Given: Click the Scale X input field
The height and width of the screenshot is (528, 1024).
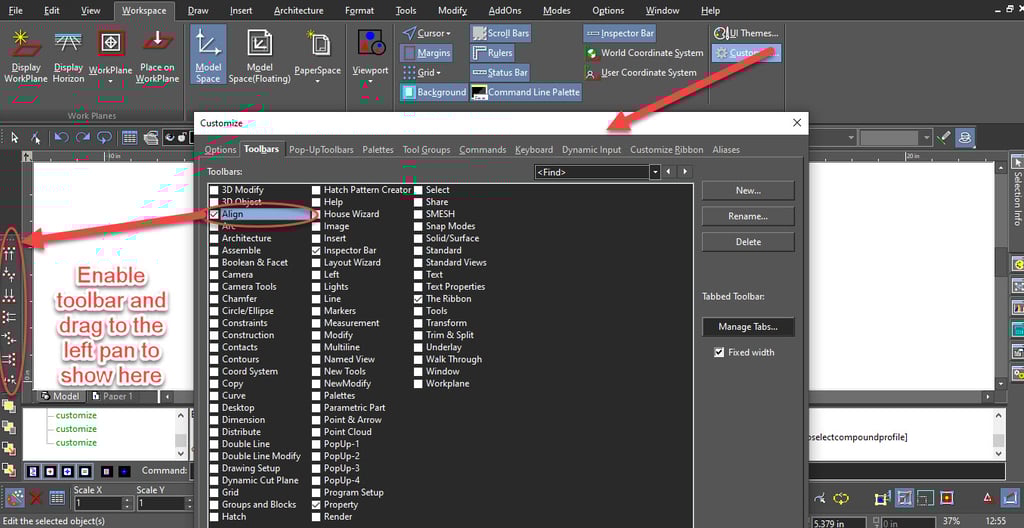Looking at the screenshot, I should (98, 504).
